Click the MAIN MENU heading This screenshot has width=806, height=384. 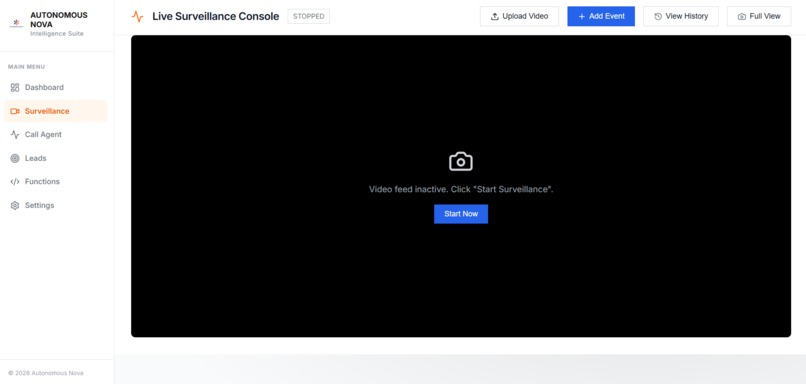26,67
